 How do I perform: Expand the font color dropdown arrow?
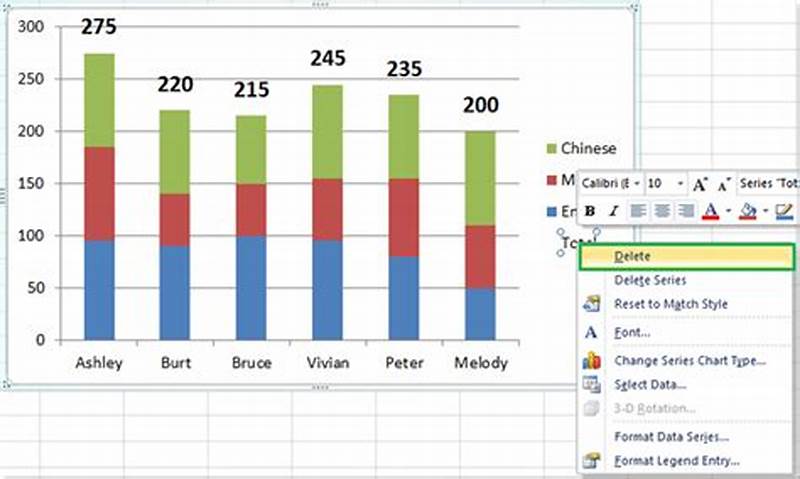[728, 211]
